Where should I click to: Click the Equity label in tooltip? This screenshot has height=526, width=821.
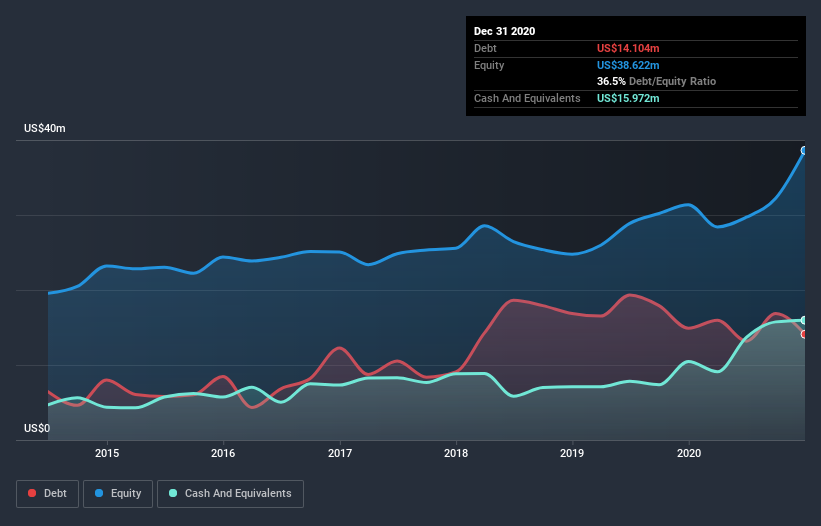489,65
